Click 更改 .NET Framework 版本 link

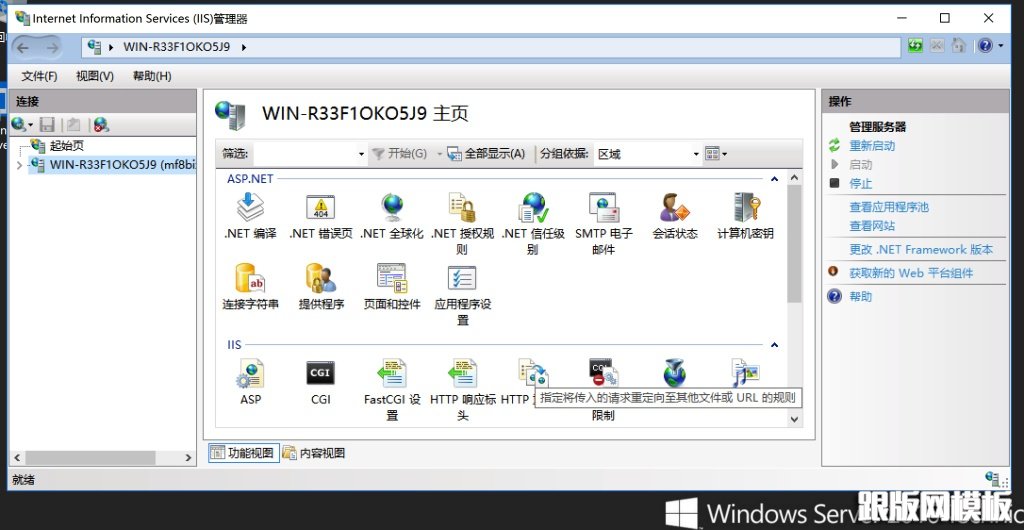(x=921, y=250)
